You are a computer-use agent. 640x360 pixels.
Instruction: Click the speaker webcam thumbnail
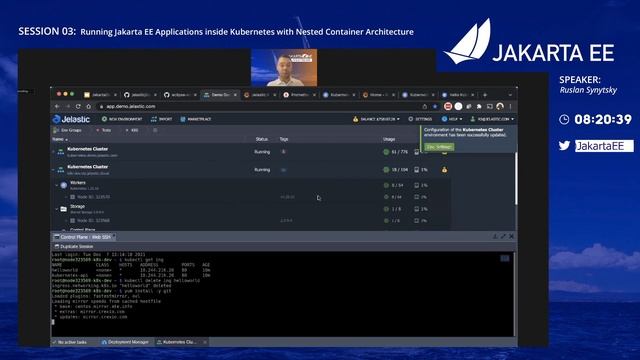click(x=284, y=68)
